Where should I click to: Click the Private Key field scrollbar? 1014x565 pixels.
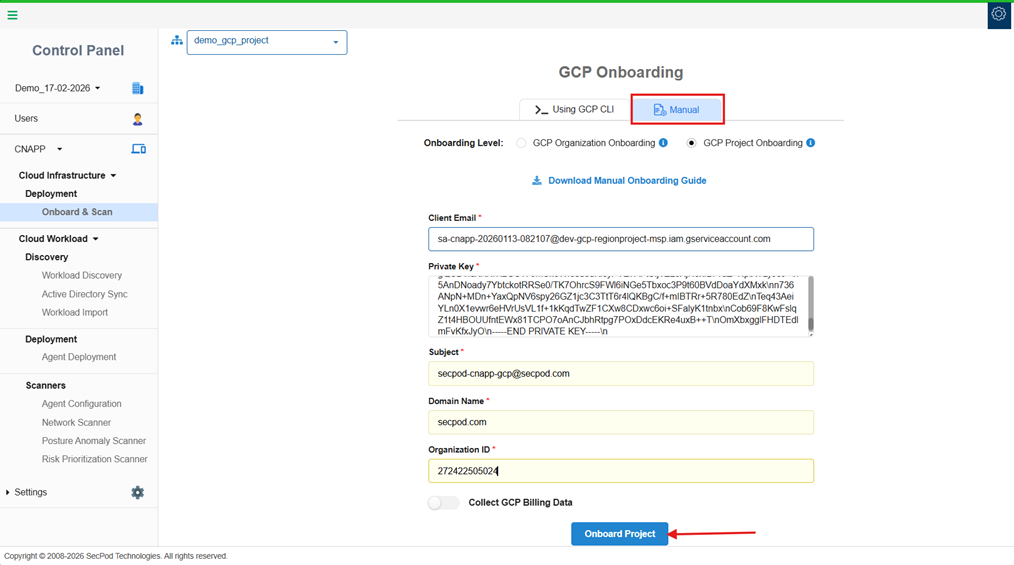click(810, 306)
